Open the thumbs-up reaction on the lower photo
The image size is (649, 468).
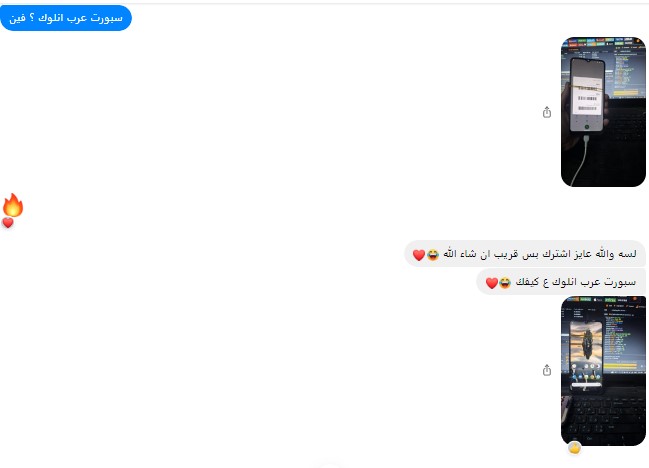[574, 448]
